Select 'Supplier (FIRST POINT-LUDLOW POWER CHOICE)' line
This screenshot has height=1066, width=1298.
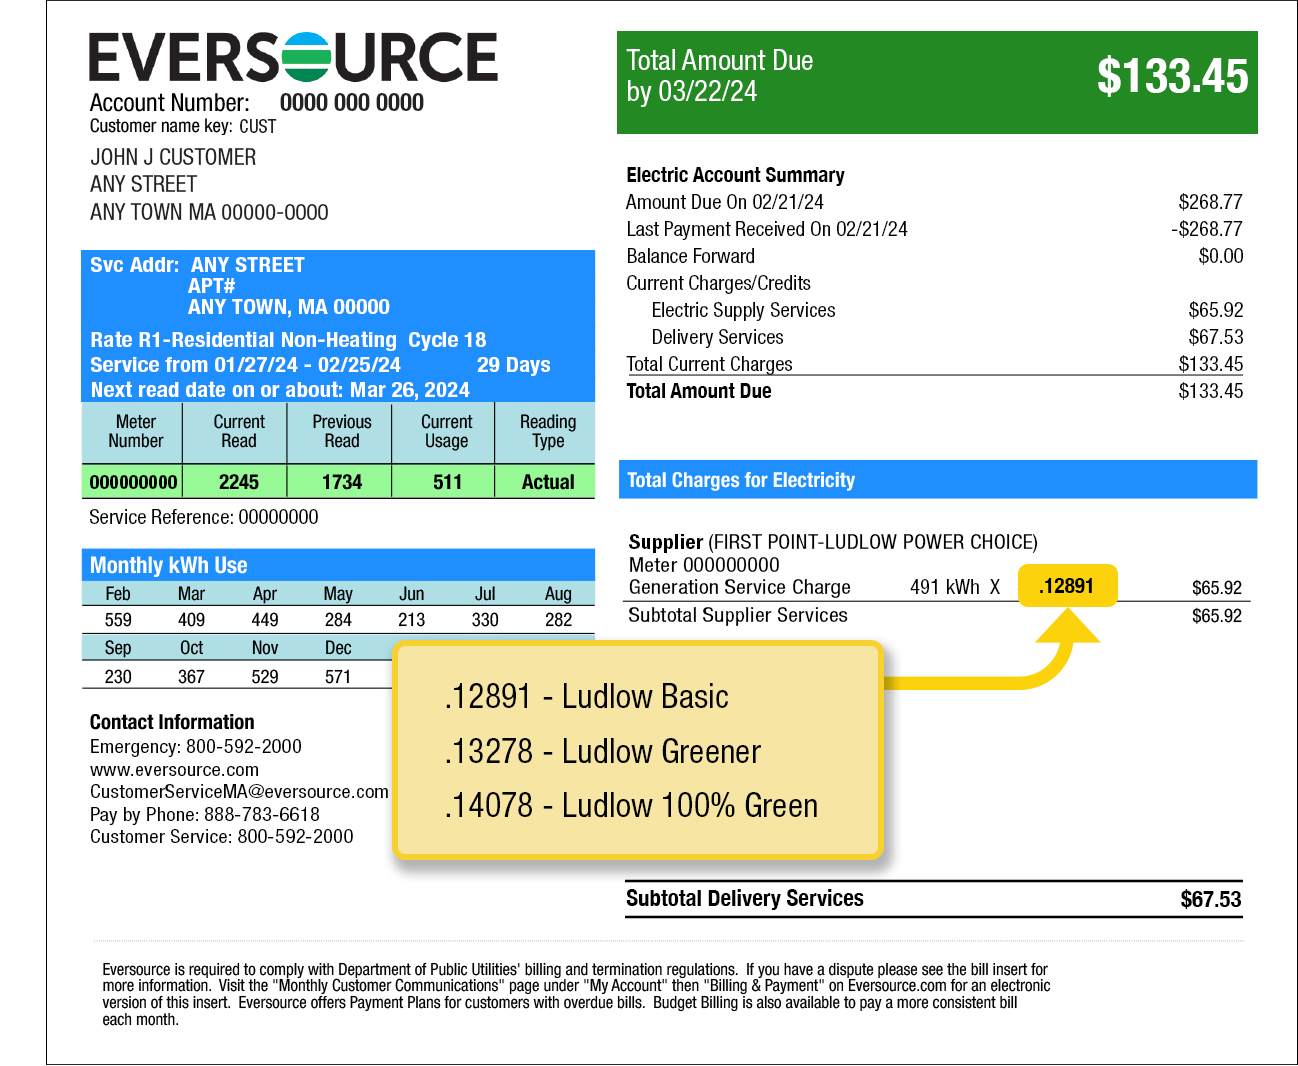click(833, 542)
